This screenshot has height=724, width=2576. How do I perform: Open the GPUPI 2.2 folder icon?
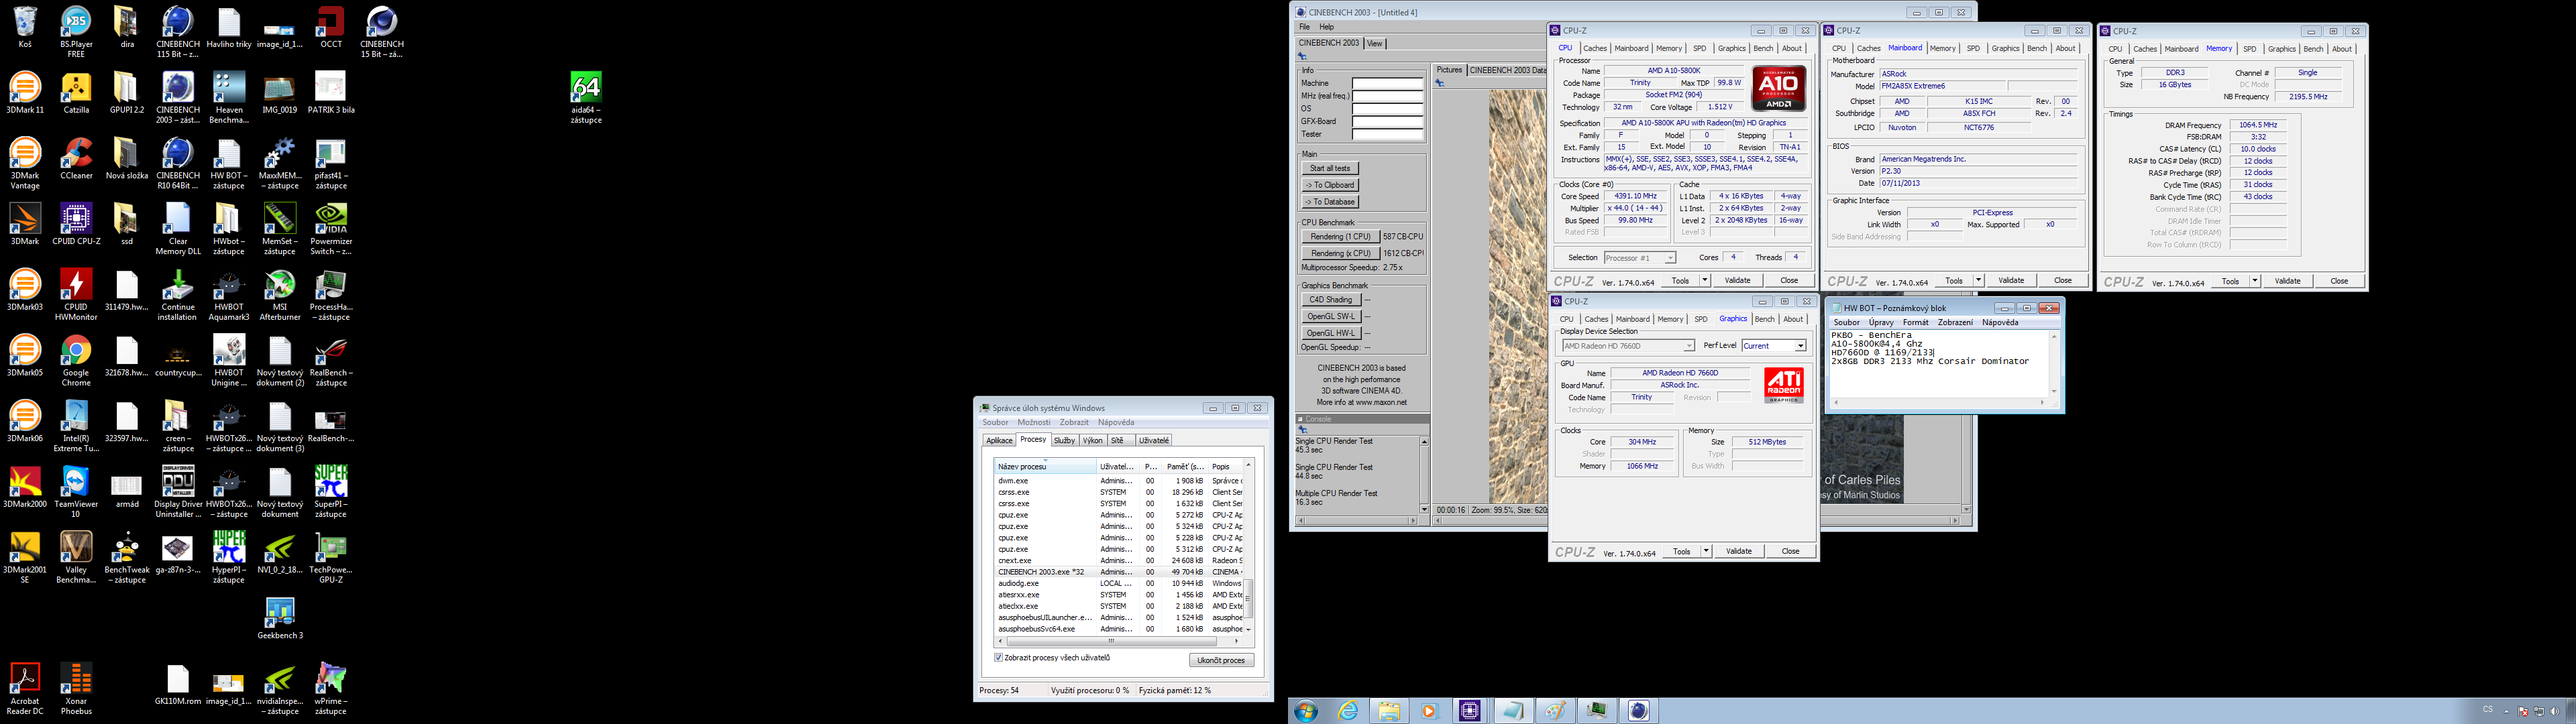pyautogui.click(x=127, y=93)
